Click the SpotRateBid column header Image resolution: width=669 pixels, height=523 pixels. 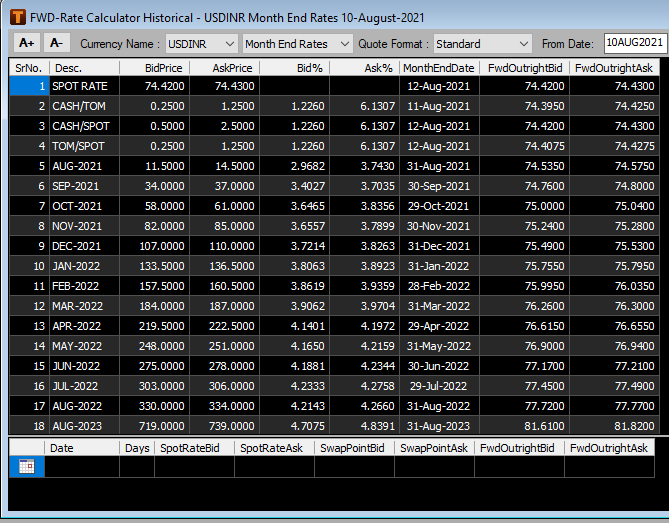coord(194,448)
